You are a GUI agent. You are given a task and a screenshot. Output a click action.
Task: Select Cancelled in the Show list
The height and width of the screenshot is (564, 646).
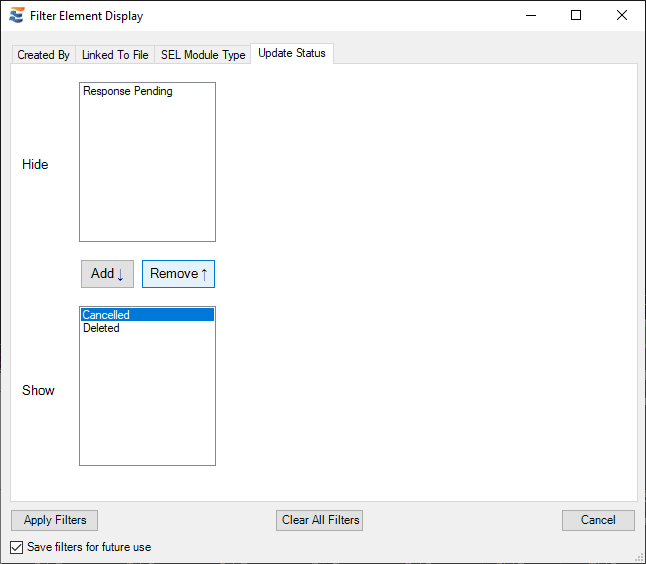pos(147,315)
